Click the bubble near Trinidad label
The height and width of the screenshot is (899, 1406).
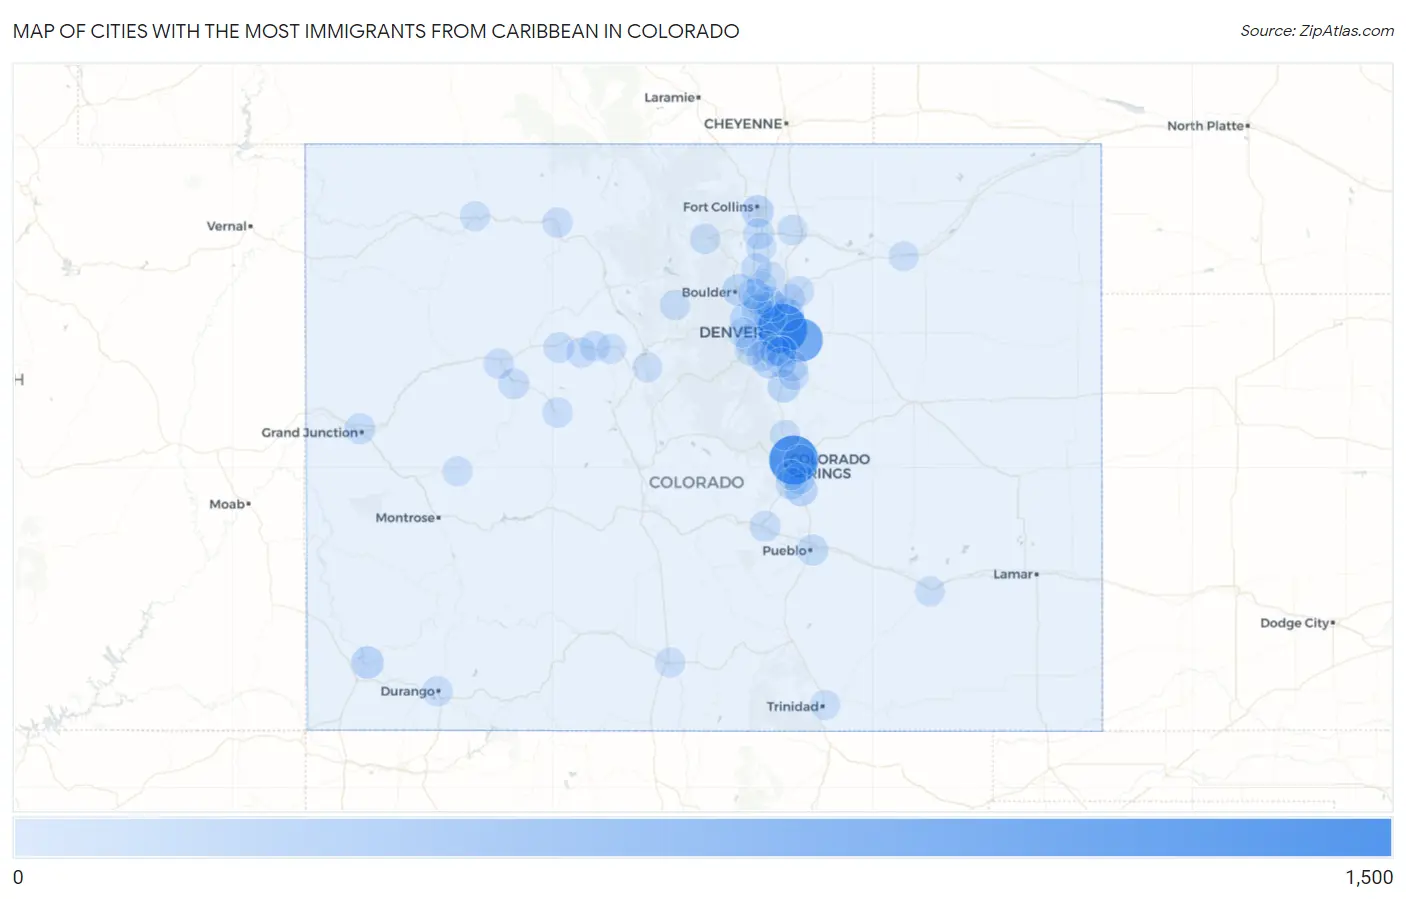click(x=824, y=705)
